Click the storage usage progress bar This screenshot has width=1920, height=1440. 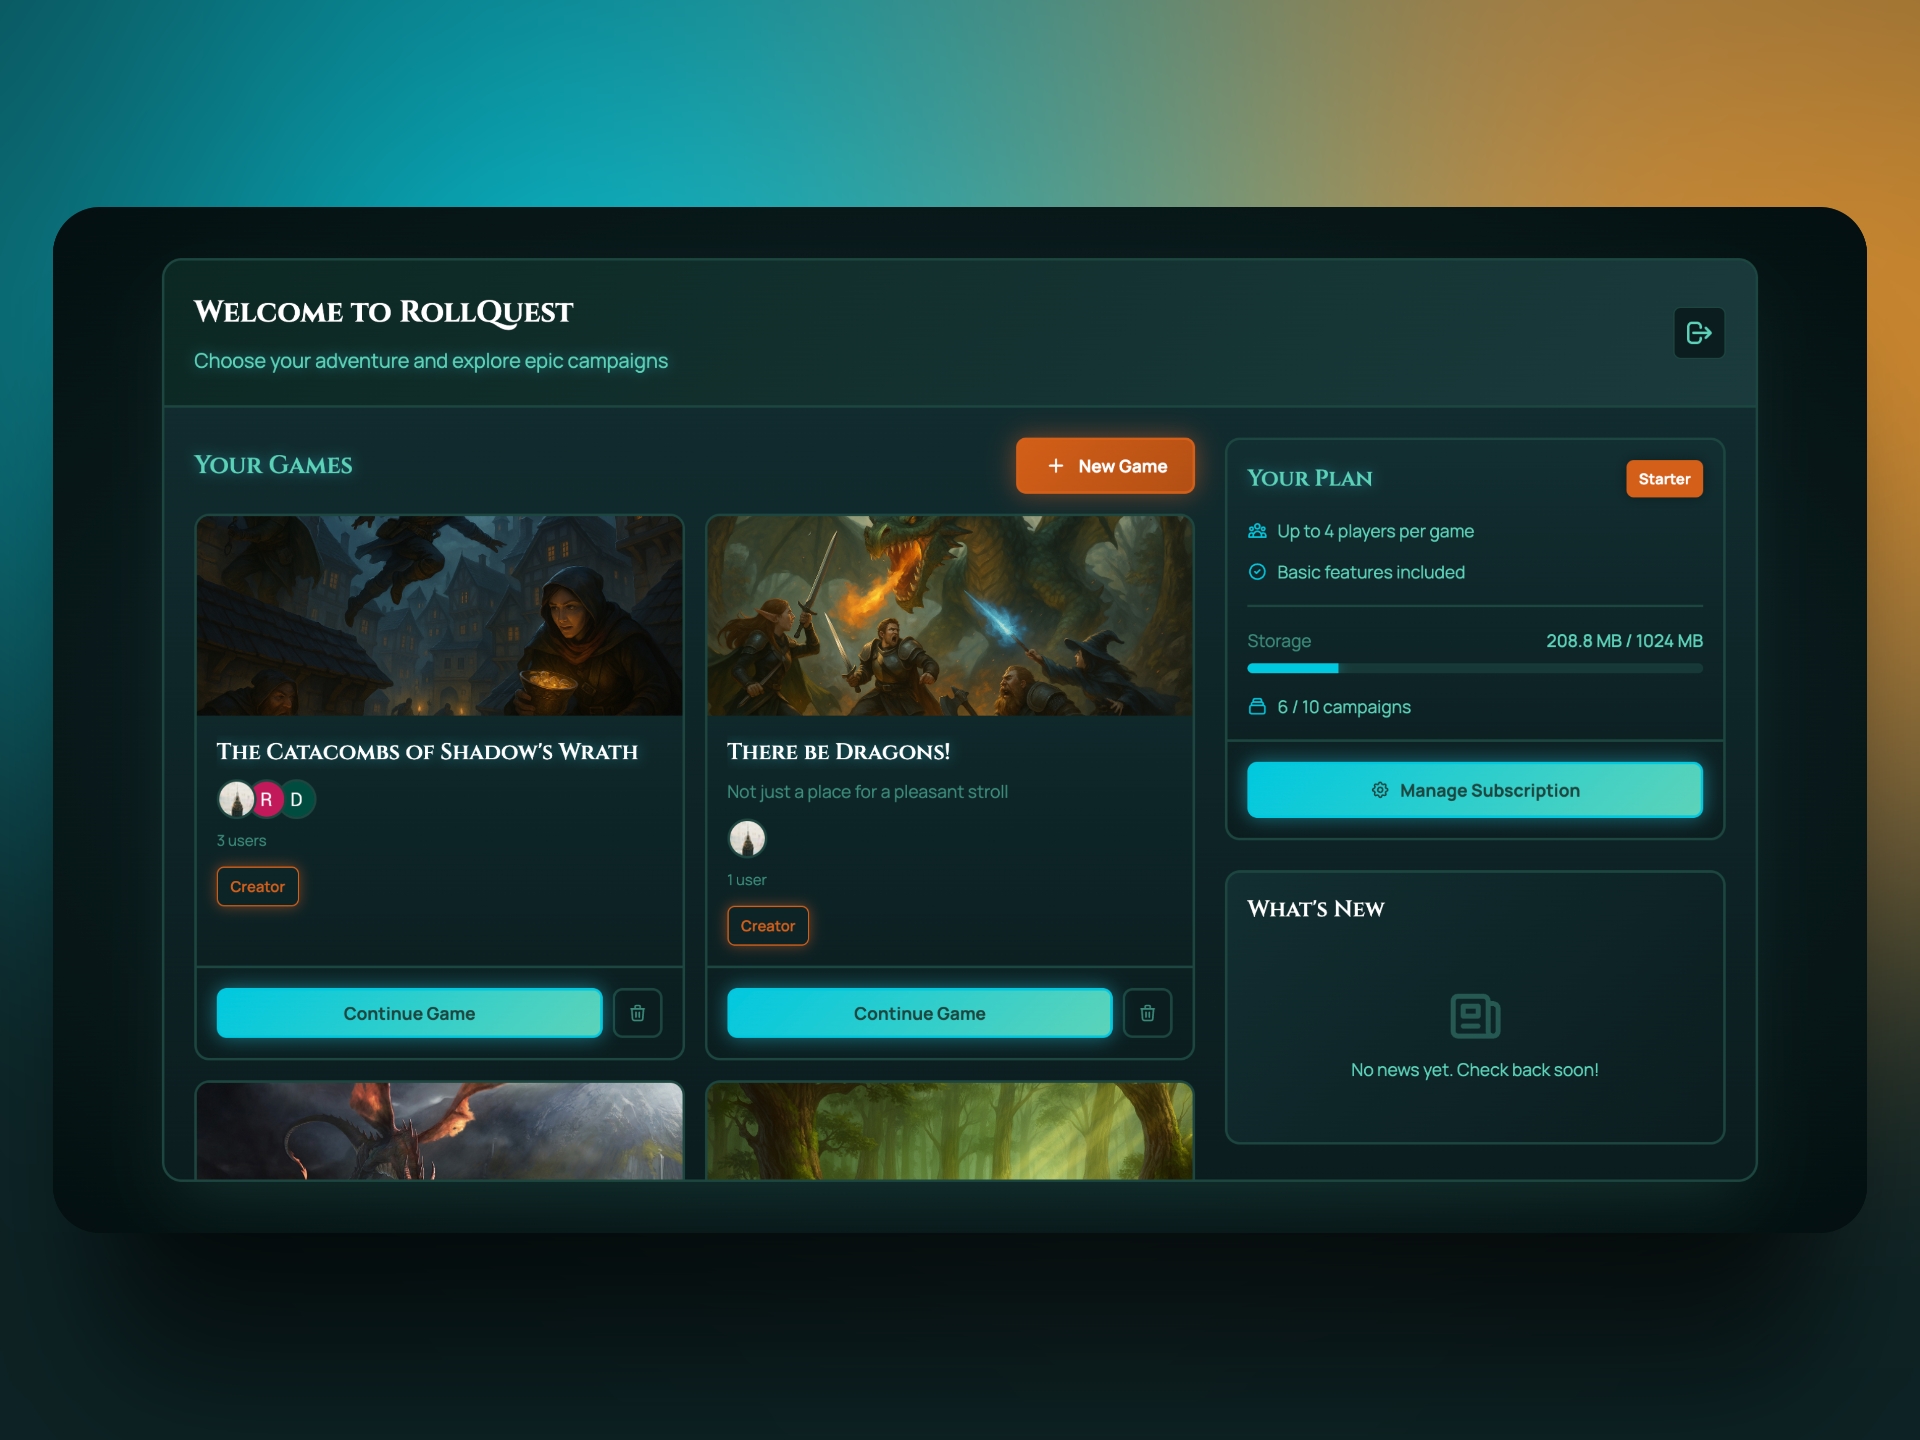tap(1474, 668)
